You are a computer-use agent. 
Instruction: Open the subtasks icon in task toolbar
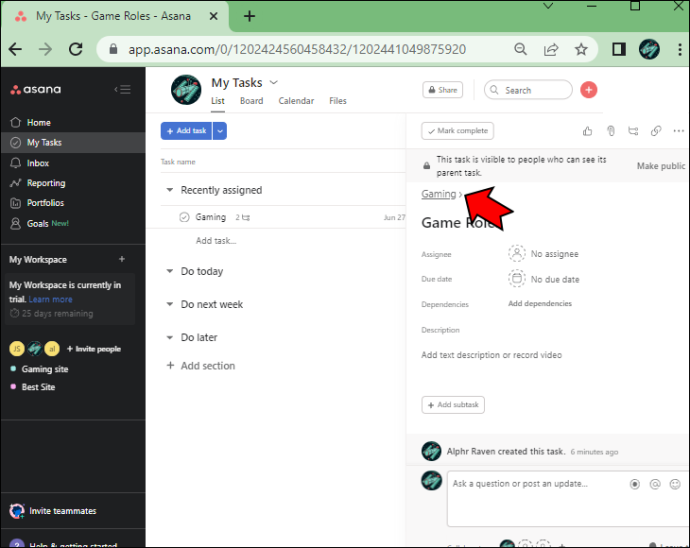(633, 131)
